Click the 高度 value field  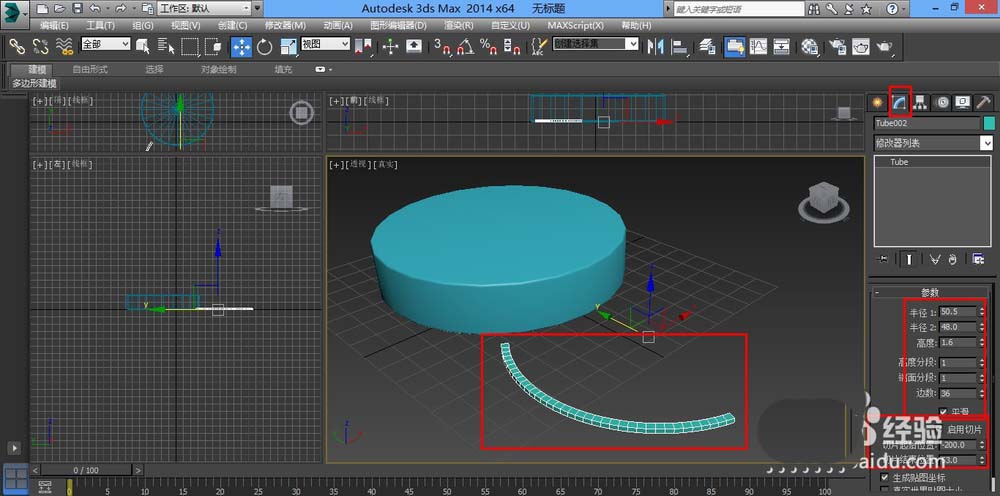958,343
